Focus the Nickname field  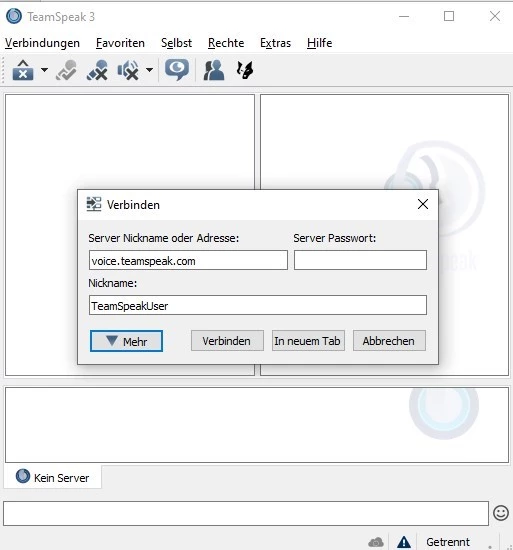point(258,305)
